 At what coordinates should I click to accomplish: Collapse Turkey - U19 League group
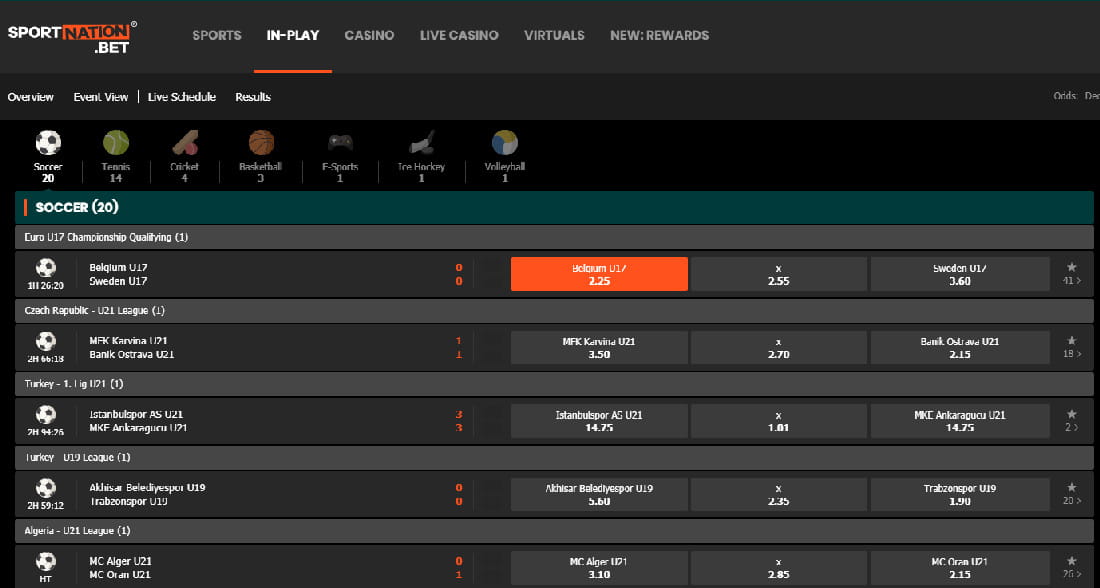click(554, 457)
